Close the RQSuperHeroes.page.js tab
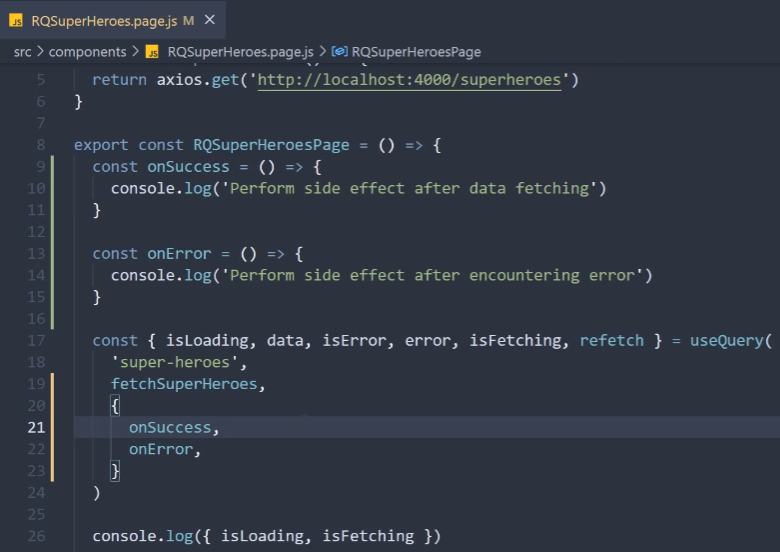Image resolution: width=780 pixels, height=552 pixels. point(209,20)
